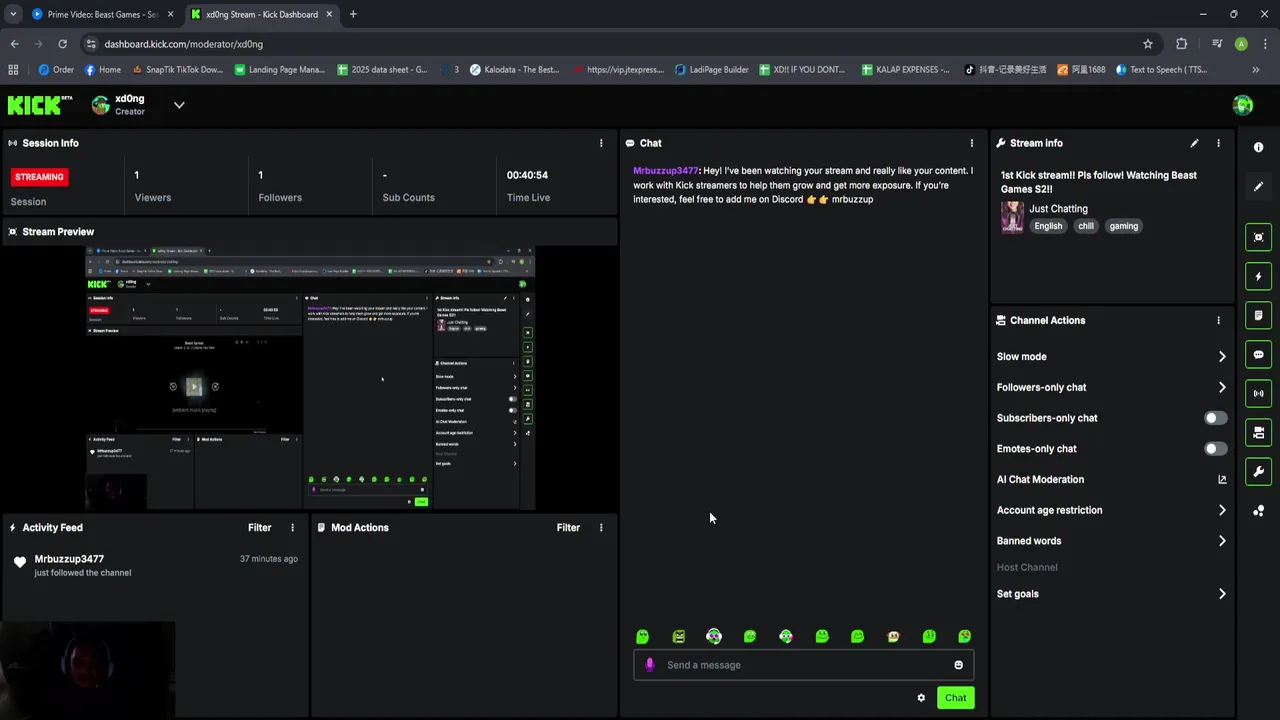Select the xd0ng Stream Kick Dashboard tab
The image size is (1280, 720).
pyautogui.click(x=261, y=14)
